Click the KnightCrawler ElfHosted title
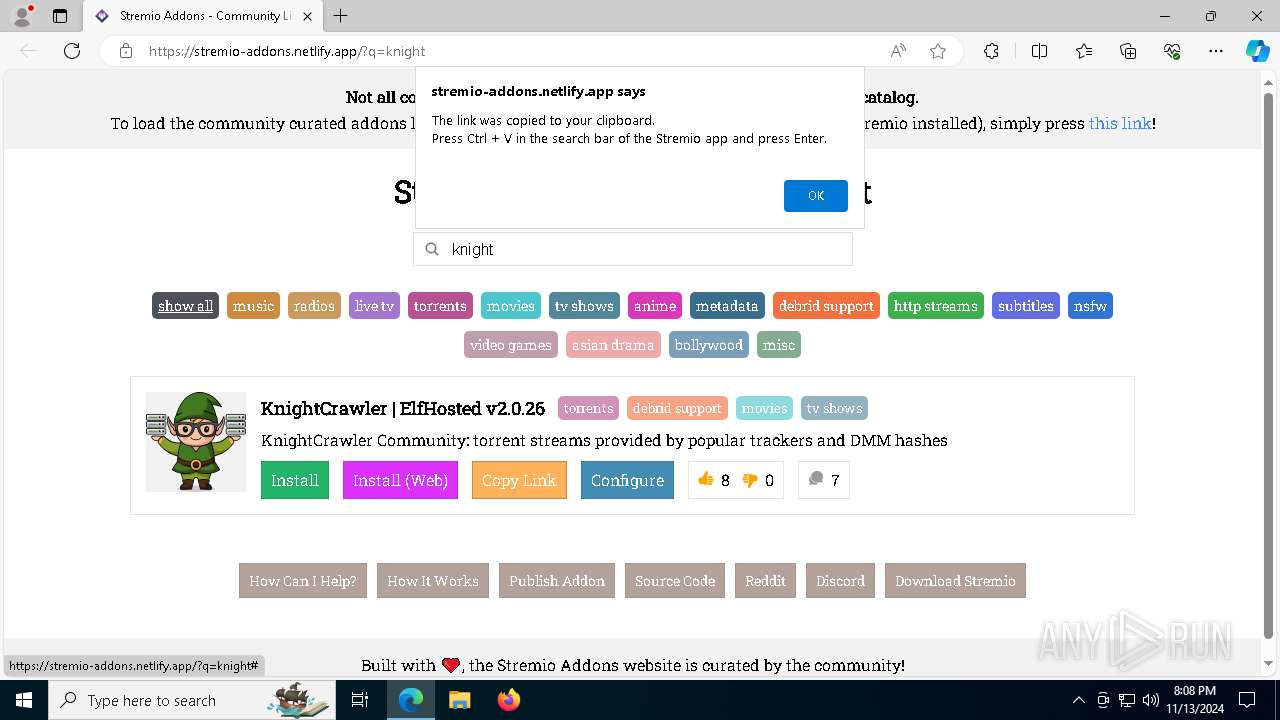This screenshot has width=1280, height=720. point(403,408)
